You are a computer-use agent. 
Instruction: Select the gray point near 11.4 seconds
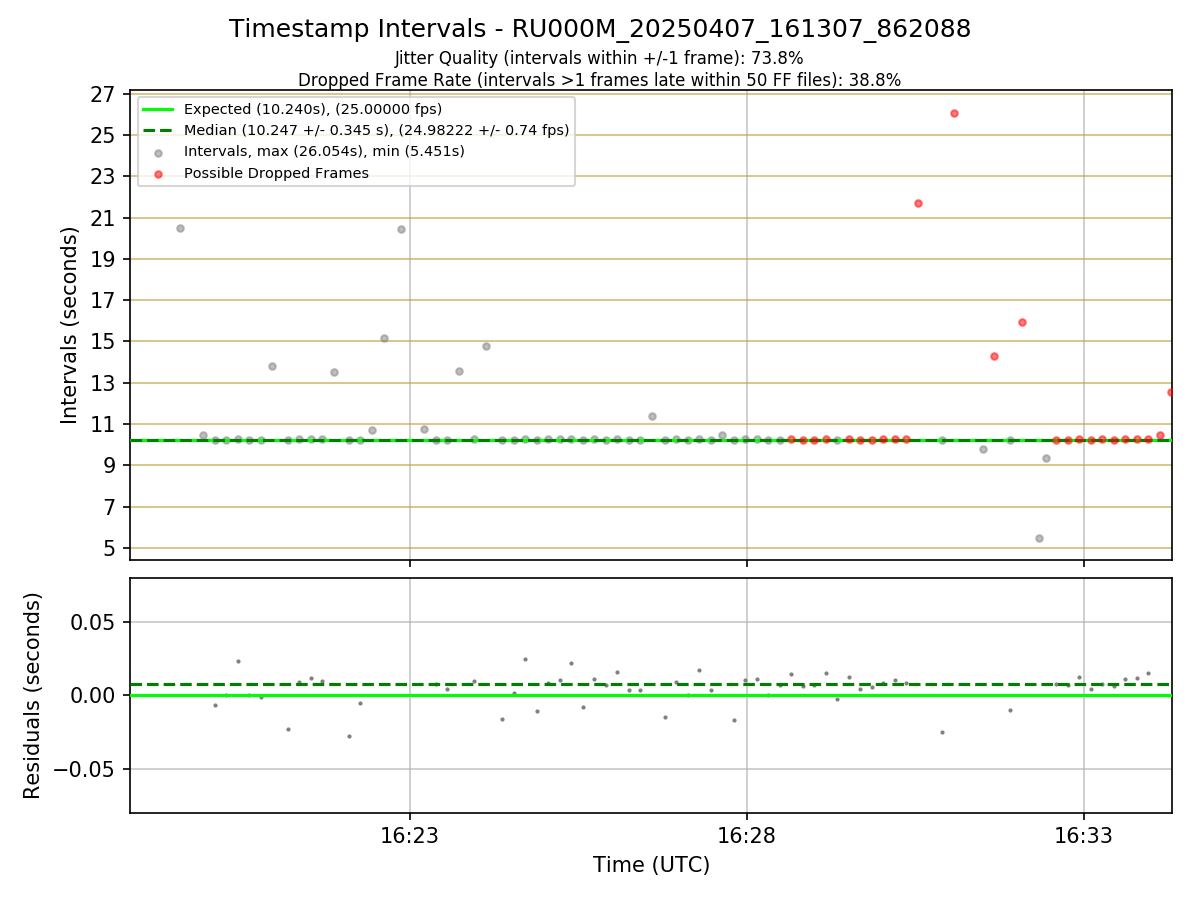click(652, 416)
